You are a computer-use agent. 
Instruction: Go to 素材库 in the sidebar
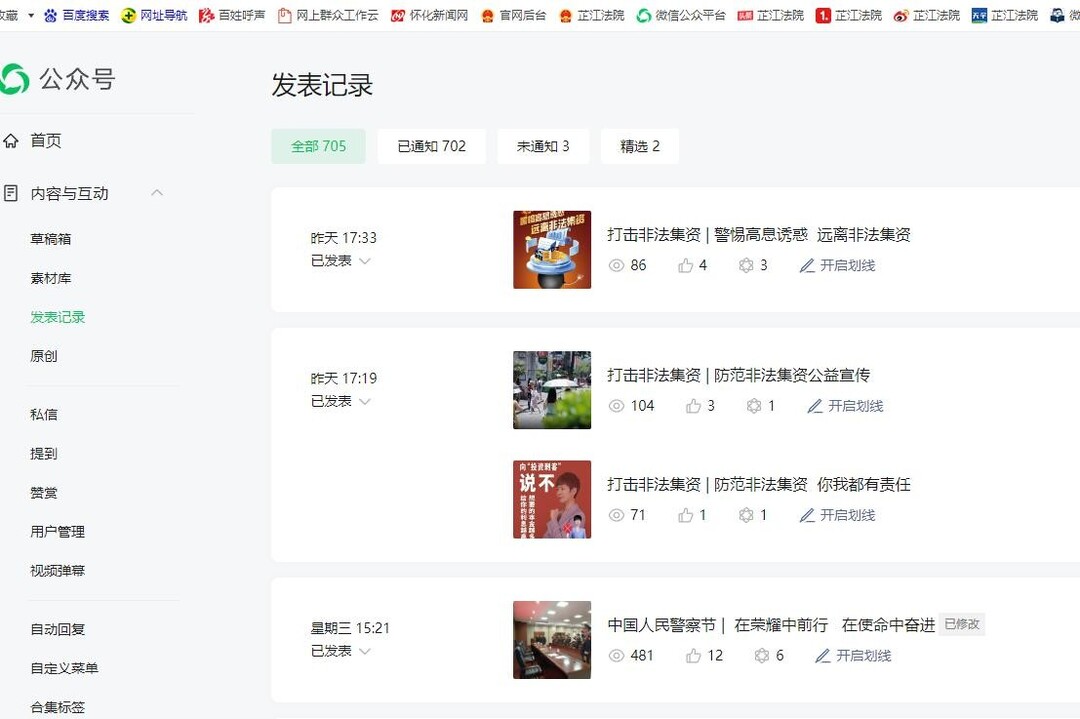(51, 278)
